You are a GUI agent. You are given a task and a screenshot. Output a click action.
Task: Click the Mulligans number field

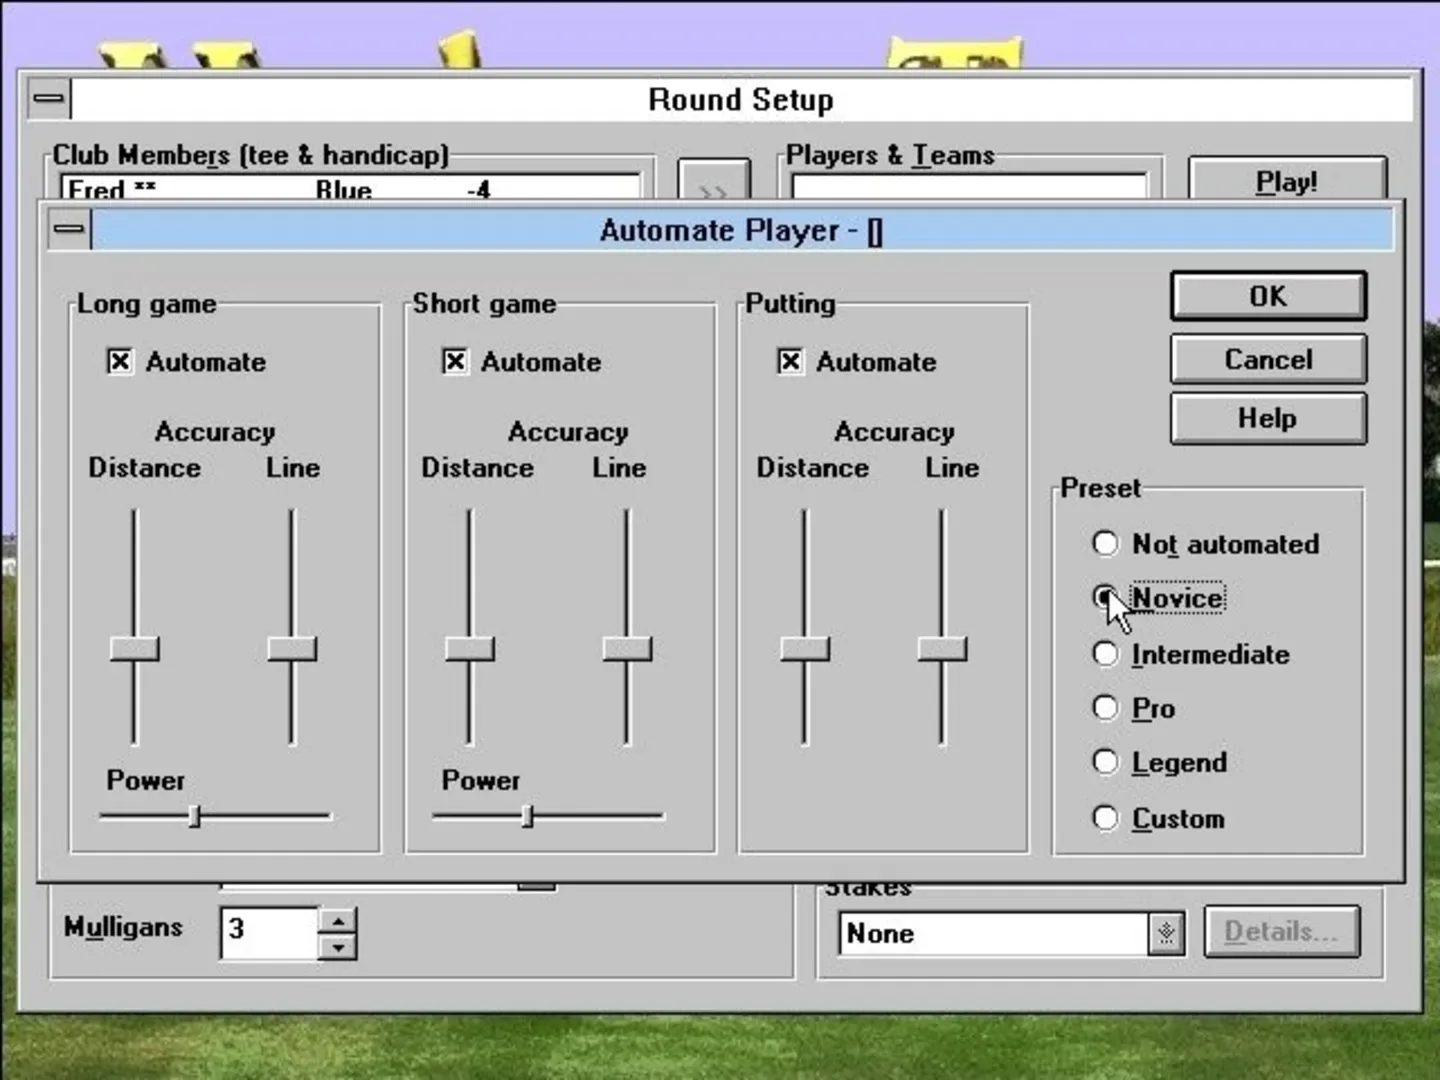268,932
